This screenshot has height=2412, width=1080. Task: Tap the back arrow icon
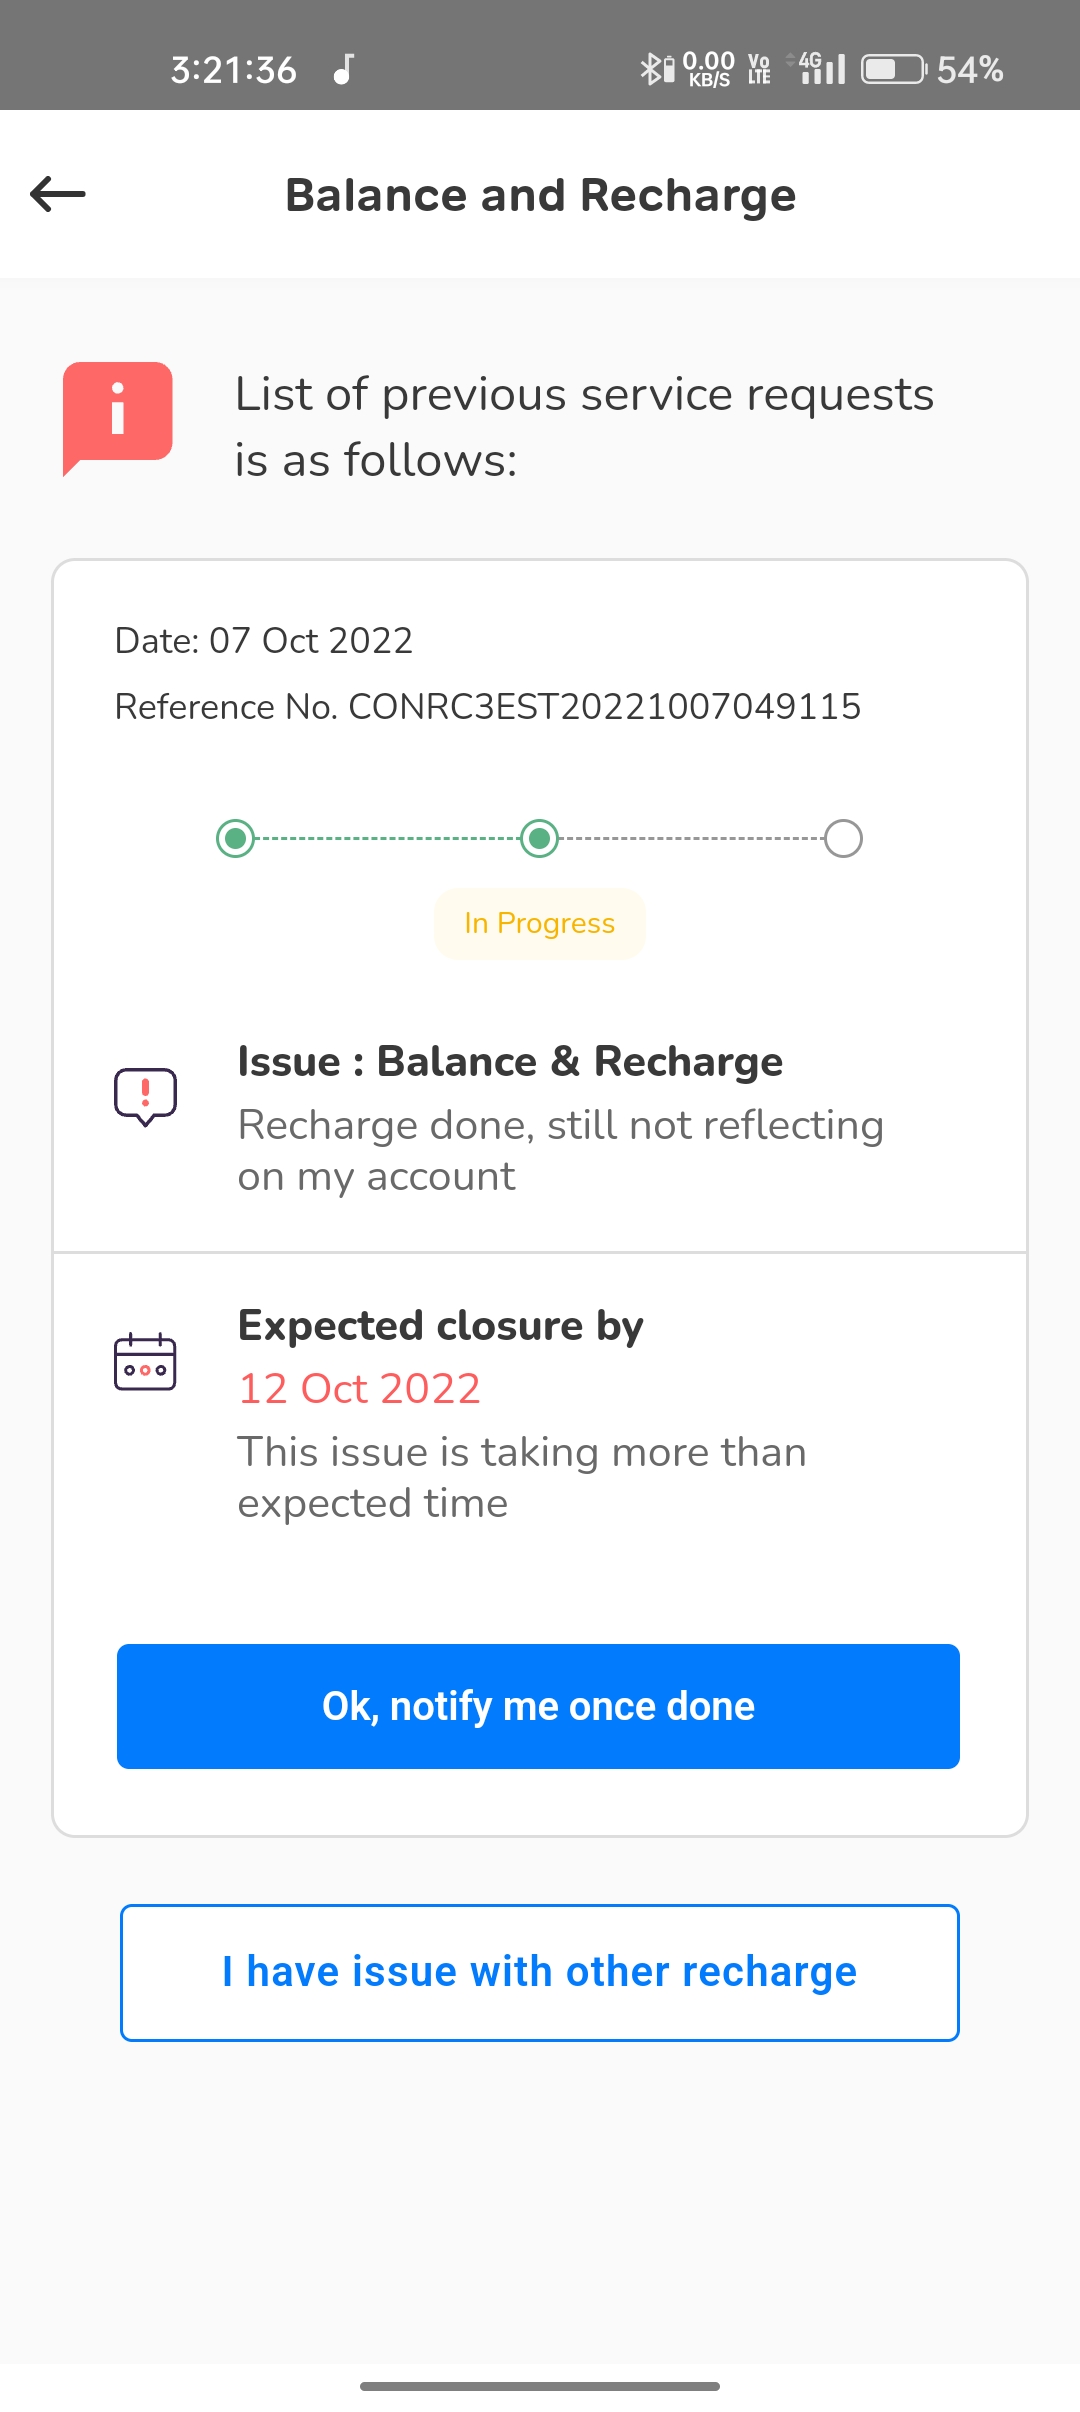(58, 194)
